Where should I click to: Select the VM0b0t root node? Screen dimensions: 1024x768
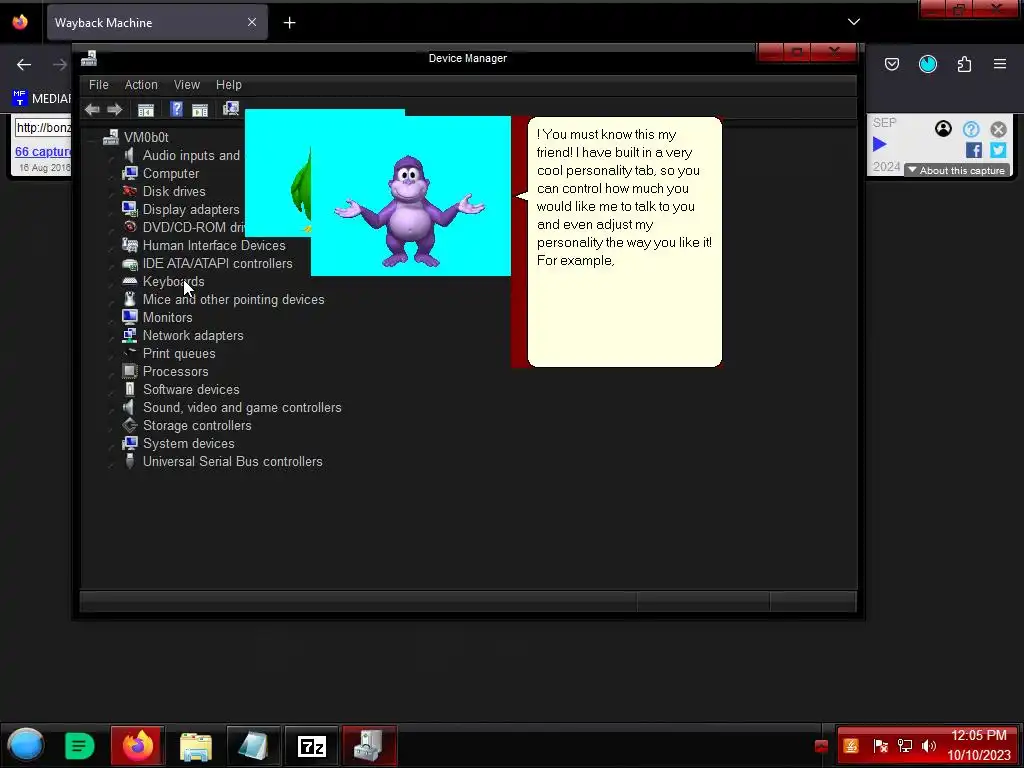coord(146,137)
